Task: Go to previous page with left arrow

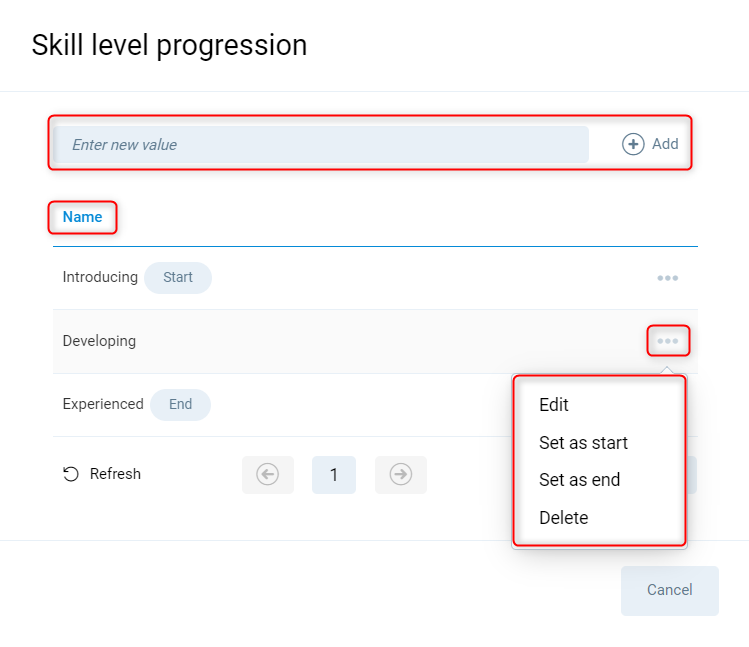Action: pyautogui.click(x=268, y=474)
